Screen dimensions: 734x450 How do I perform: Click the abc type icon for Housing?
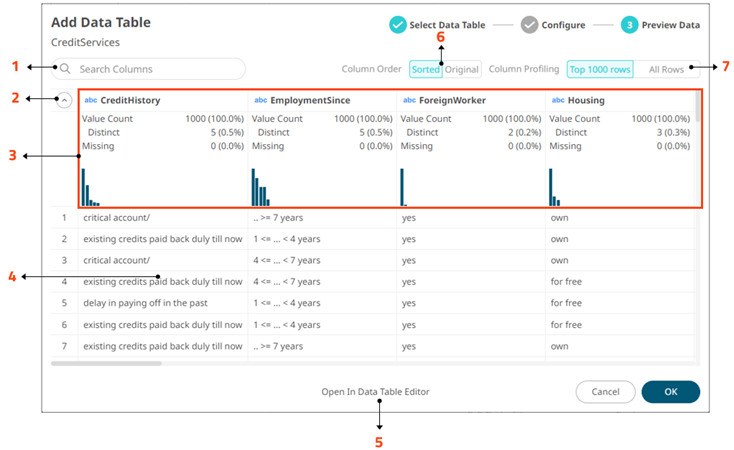(557, 101)
